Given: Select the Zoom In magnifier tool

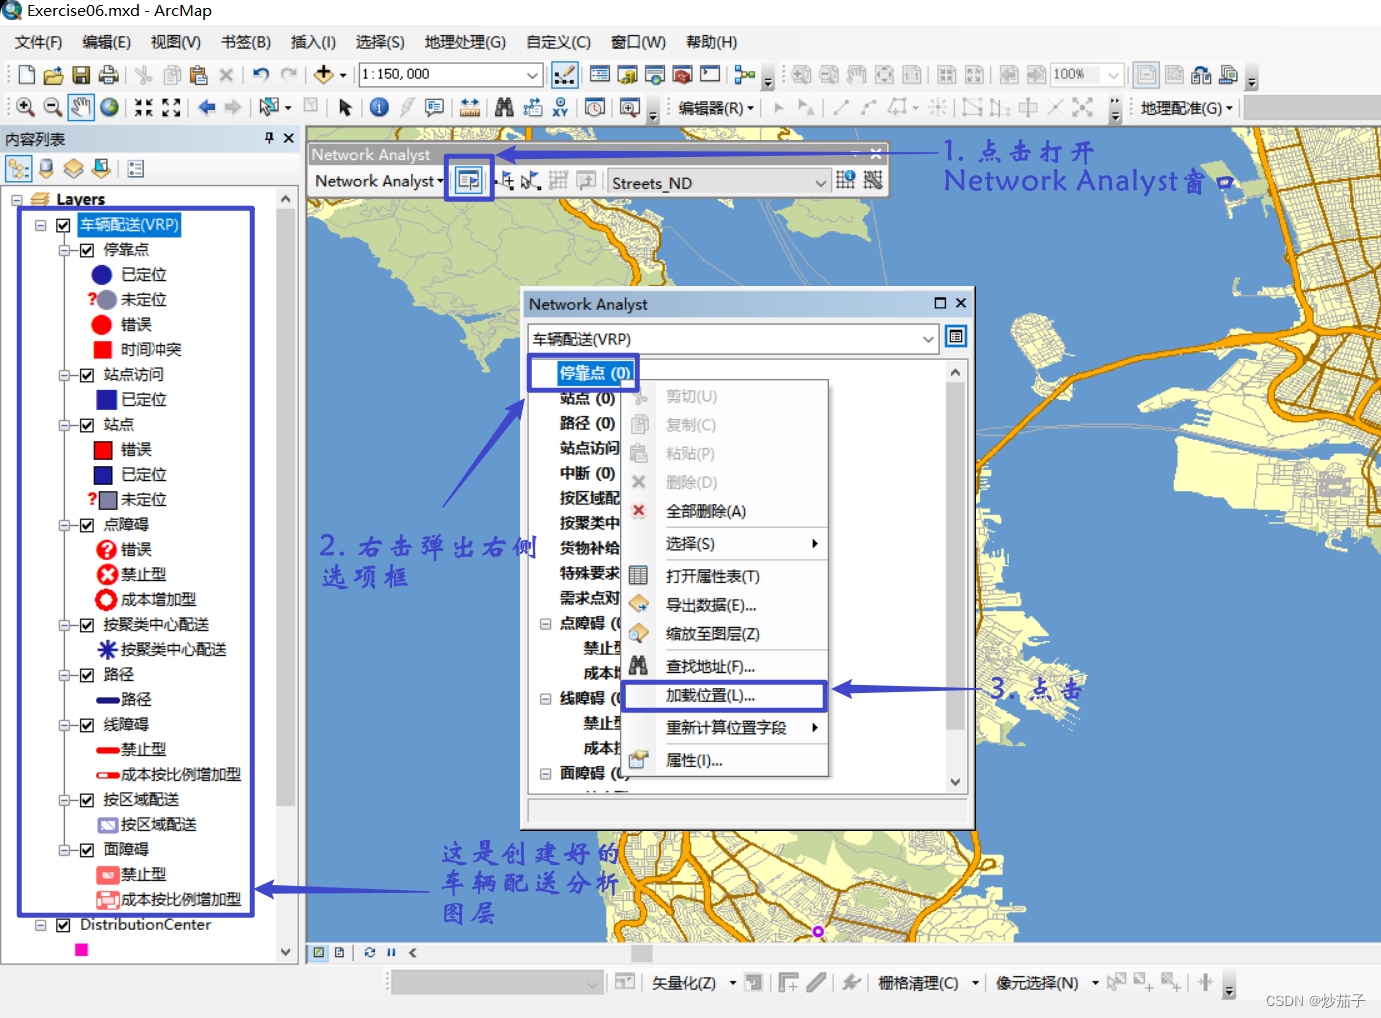Looking at the screenshot, I should pos(24,107).
